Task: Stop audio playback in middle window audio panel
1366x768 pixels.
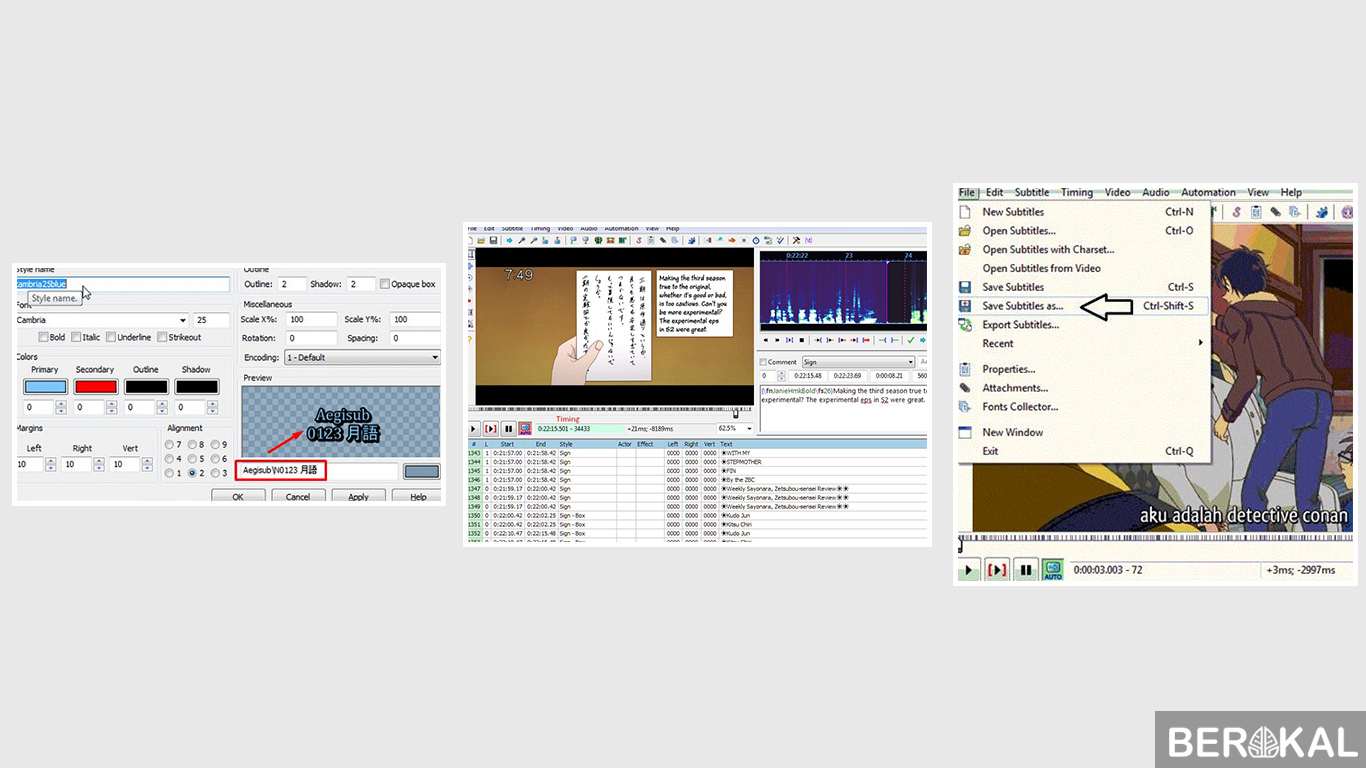Action: tap(802, 340)
